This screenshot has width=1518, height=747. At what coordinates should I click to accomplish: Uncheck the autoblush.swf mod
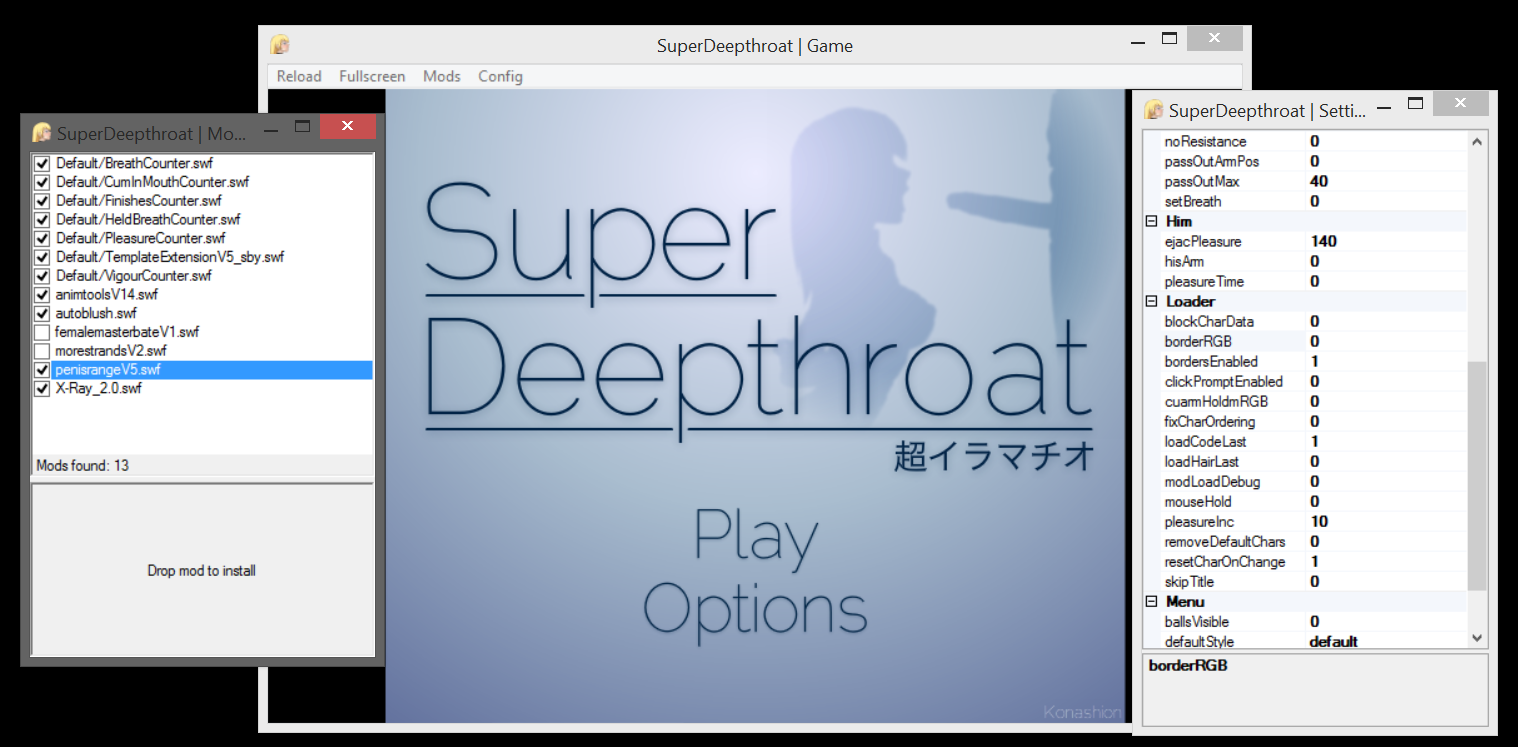[x=42, y=313]
